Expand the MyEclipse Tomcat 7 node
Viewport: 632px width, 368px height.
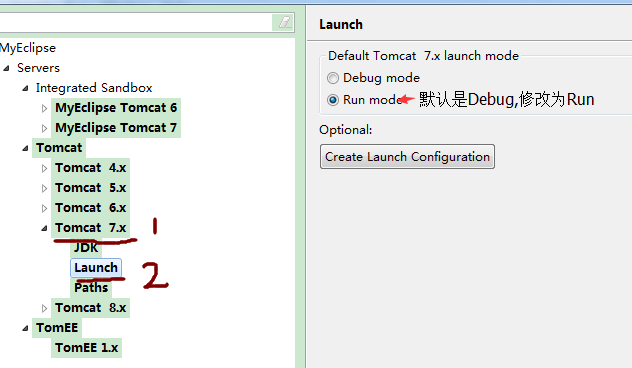coord(44,128)
